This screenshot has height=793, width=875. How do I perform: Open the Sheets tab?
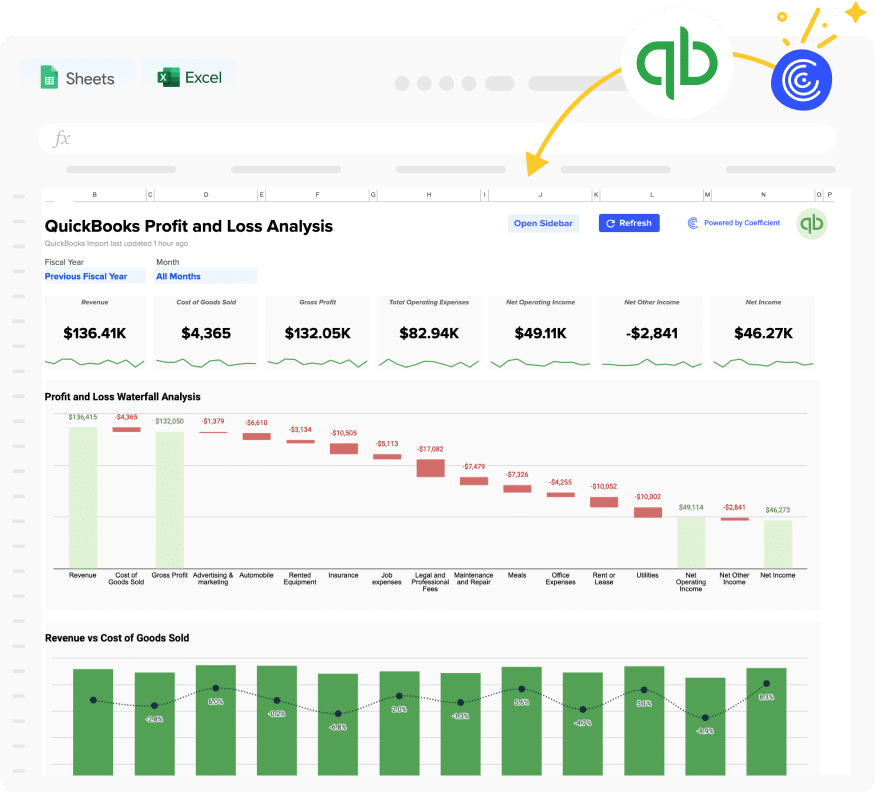pos(78,78)
